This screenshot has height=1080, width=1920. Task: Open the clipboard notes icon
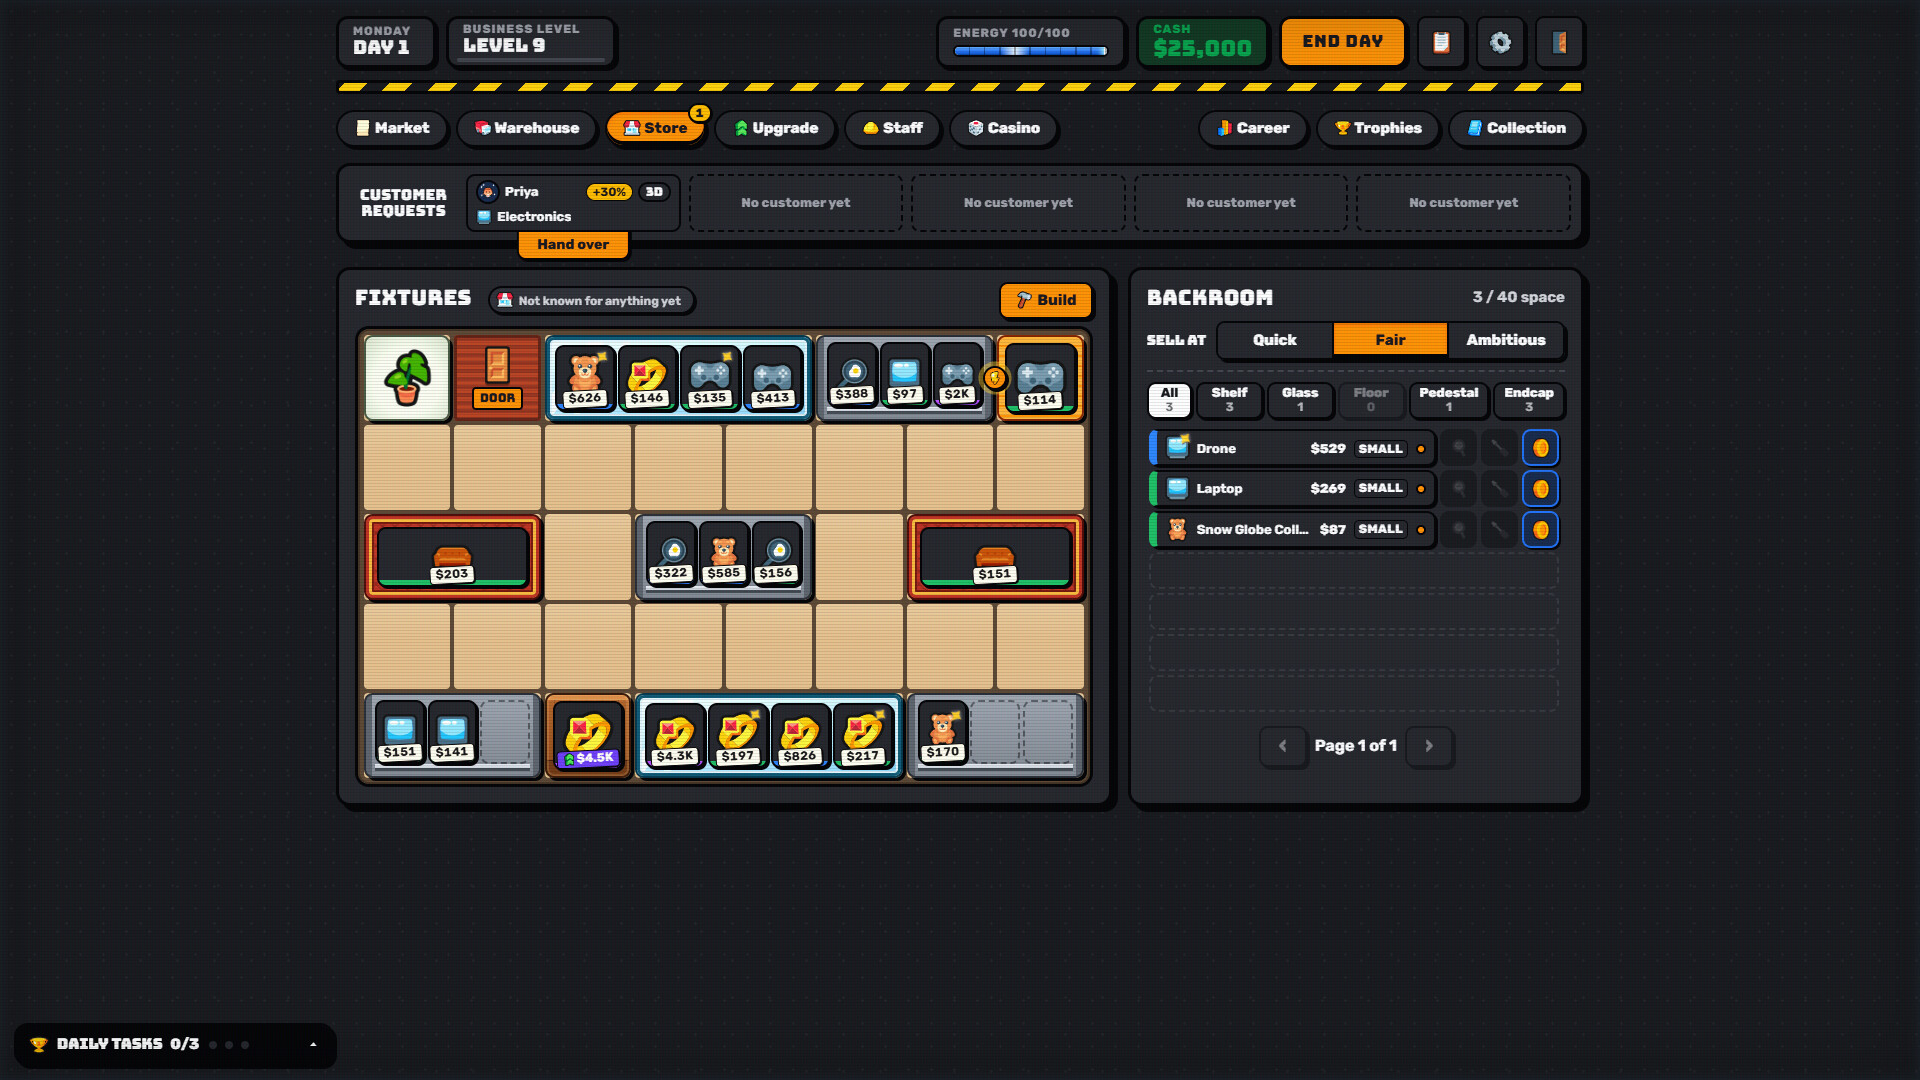point(1441,42)
